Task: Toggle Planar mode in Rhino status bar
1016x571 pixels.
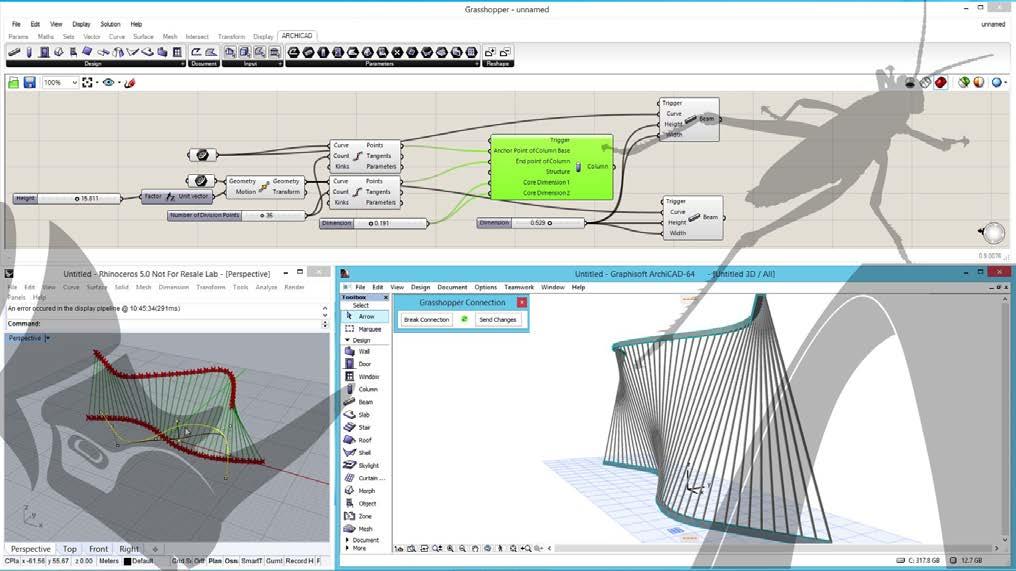Action: coord(215,561)
